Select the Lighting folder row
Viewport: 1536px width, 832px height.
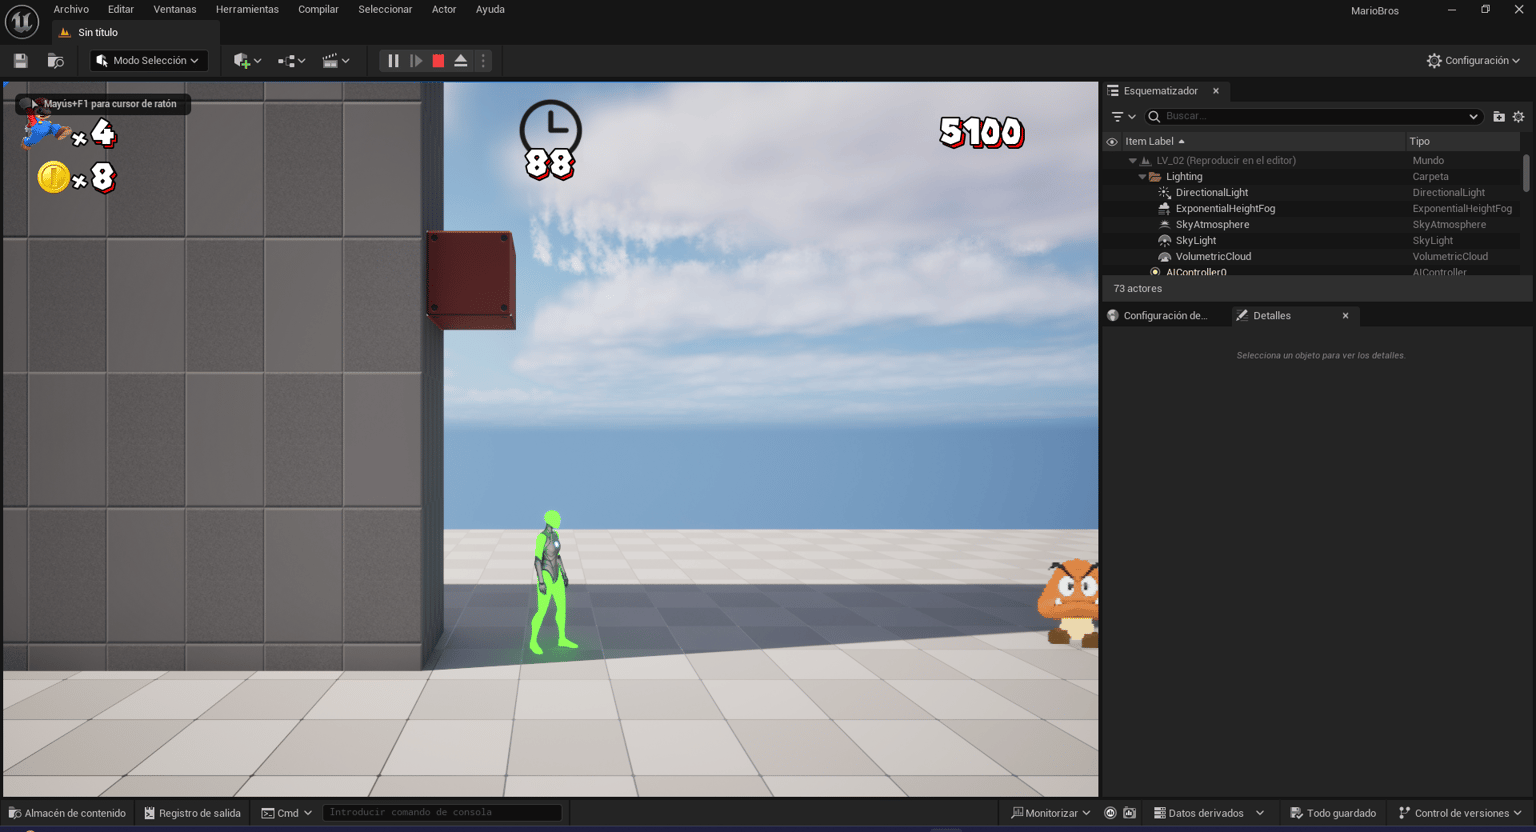pyautogui.click(x=1311, y=177)
